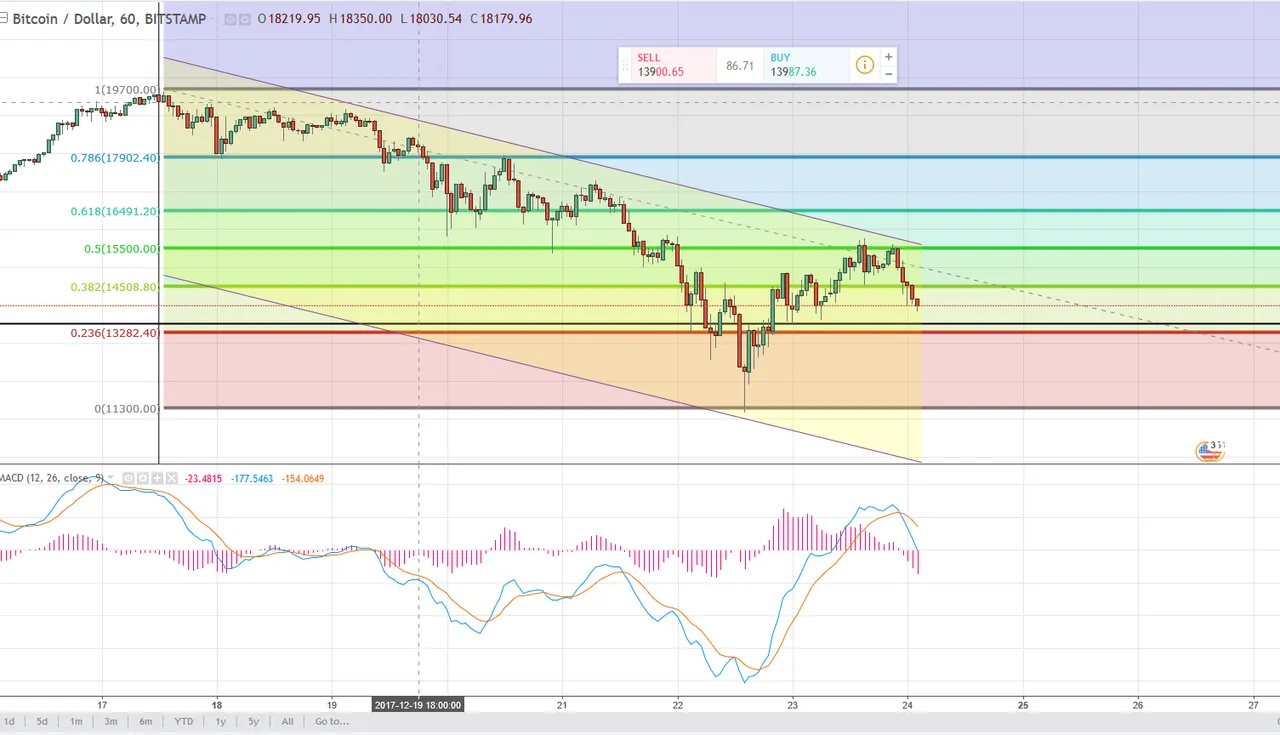Click the US flag event marker
This screenshot has width=1280, height=735.
click(1210, 451)
